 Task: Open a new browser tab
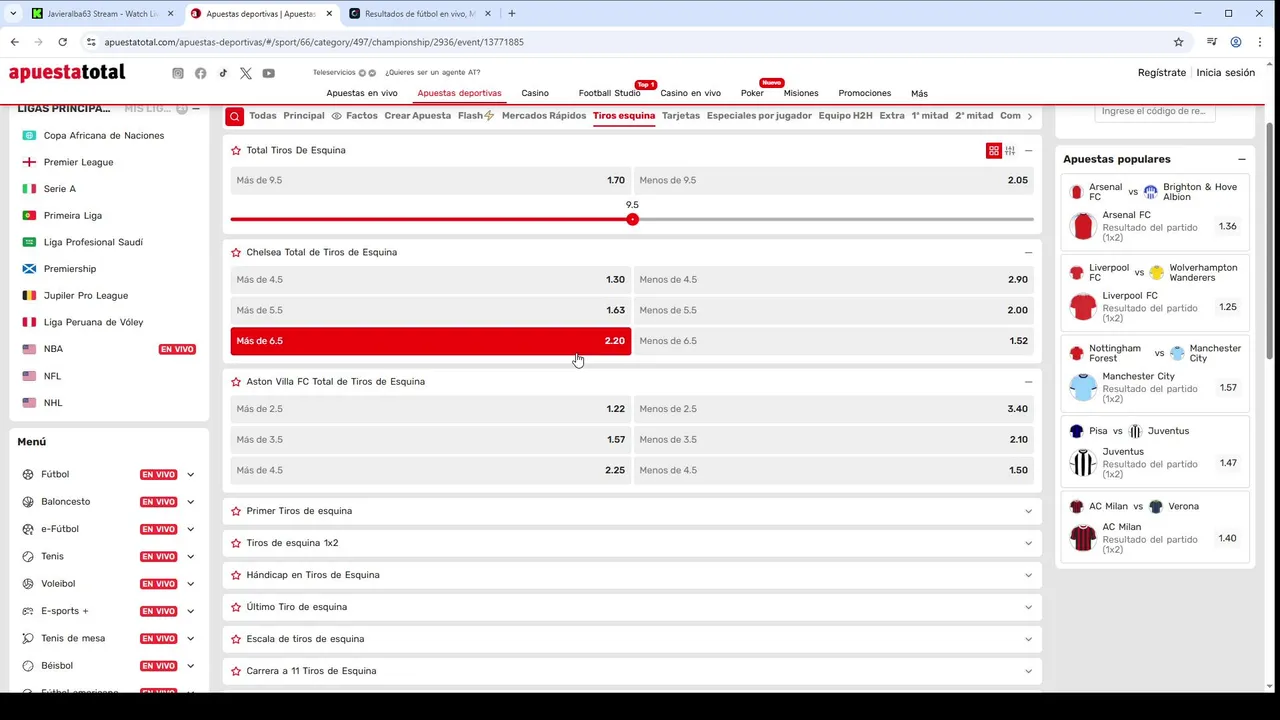[x=512, y=14]
